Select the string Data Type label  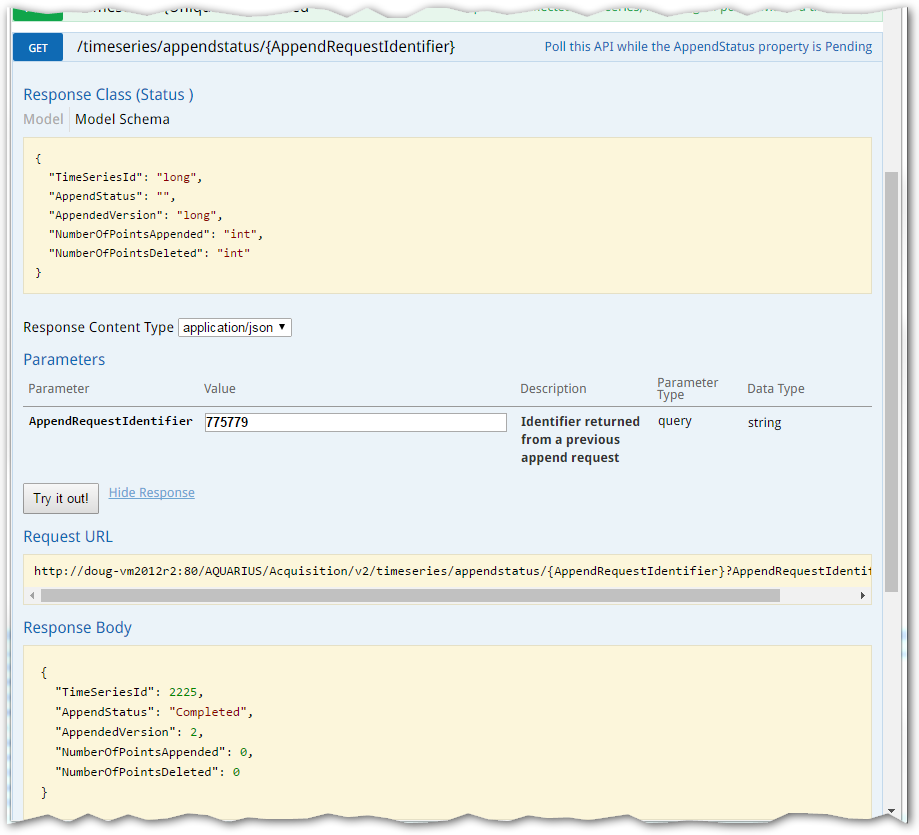(x=763, y=422)
